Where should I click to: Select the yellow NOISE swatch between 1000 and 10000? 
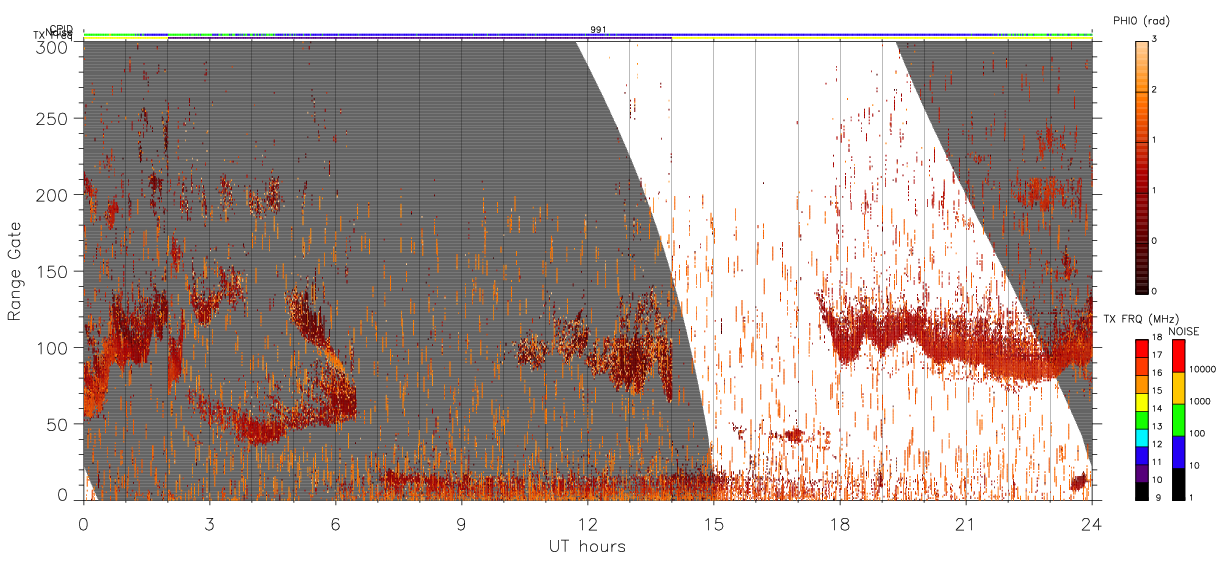click(x=1179, y=388)
